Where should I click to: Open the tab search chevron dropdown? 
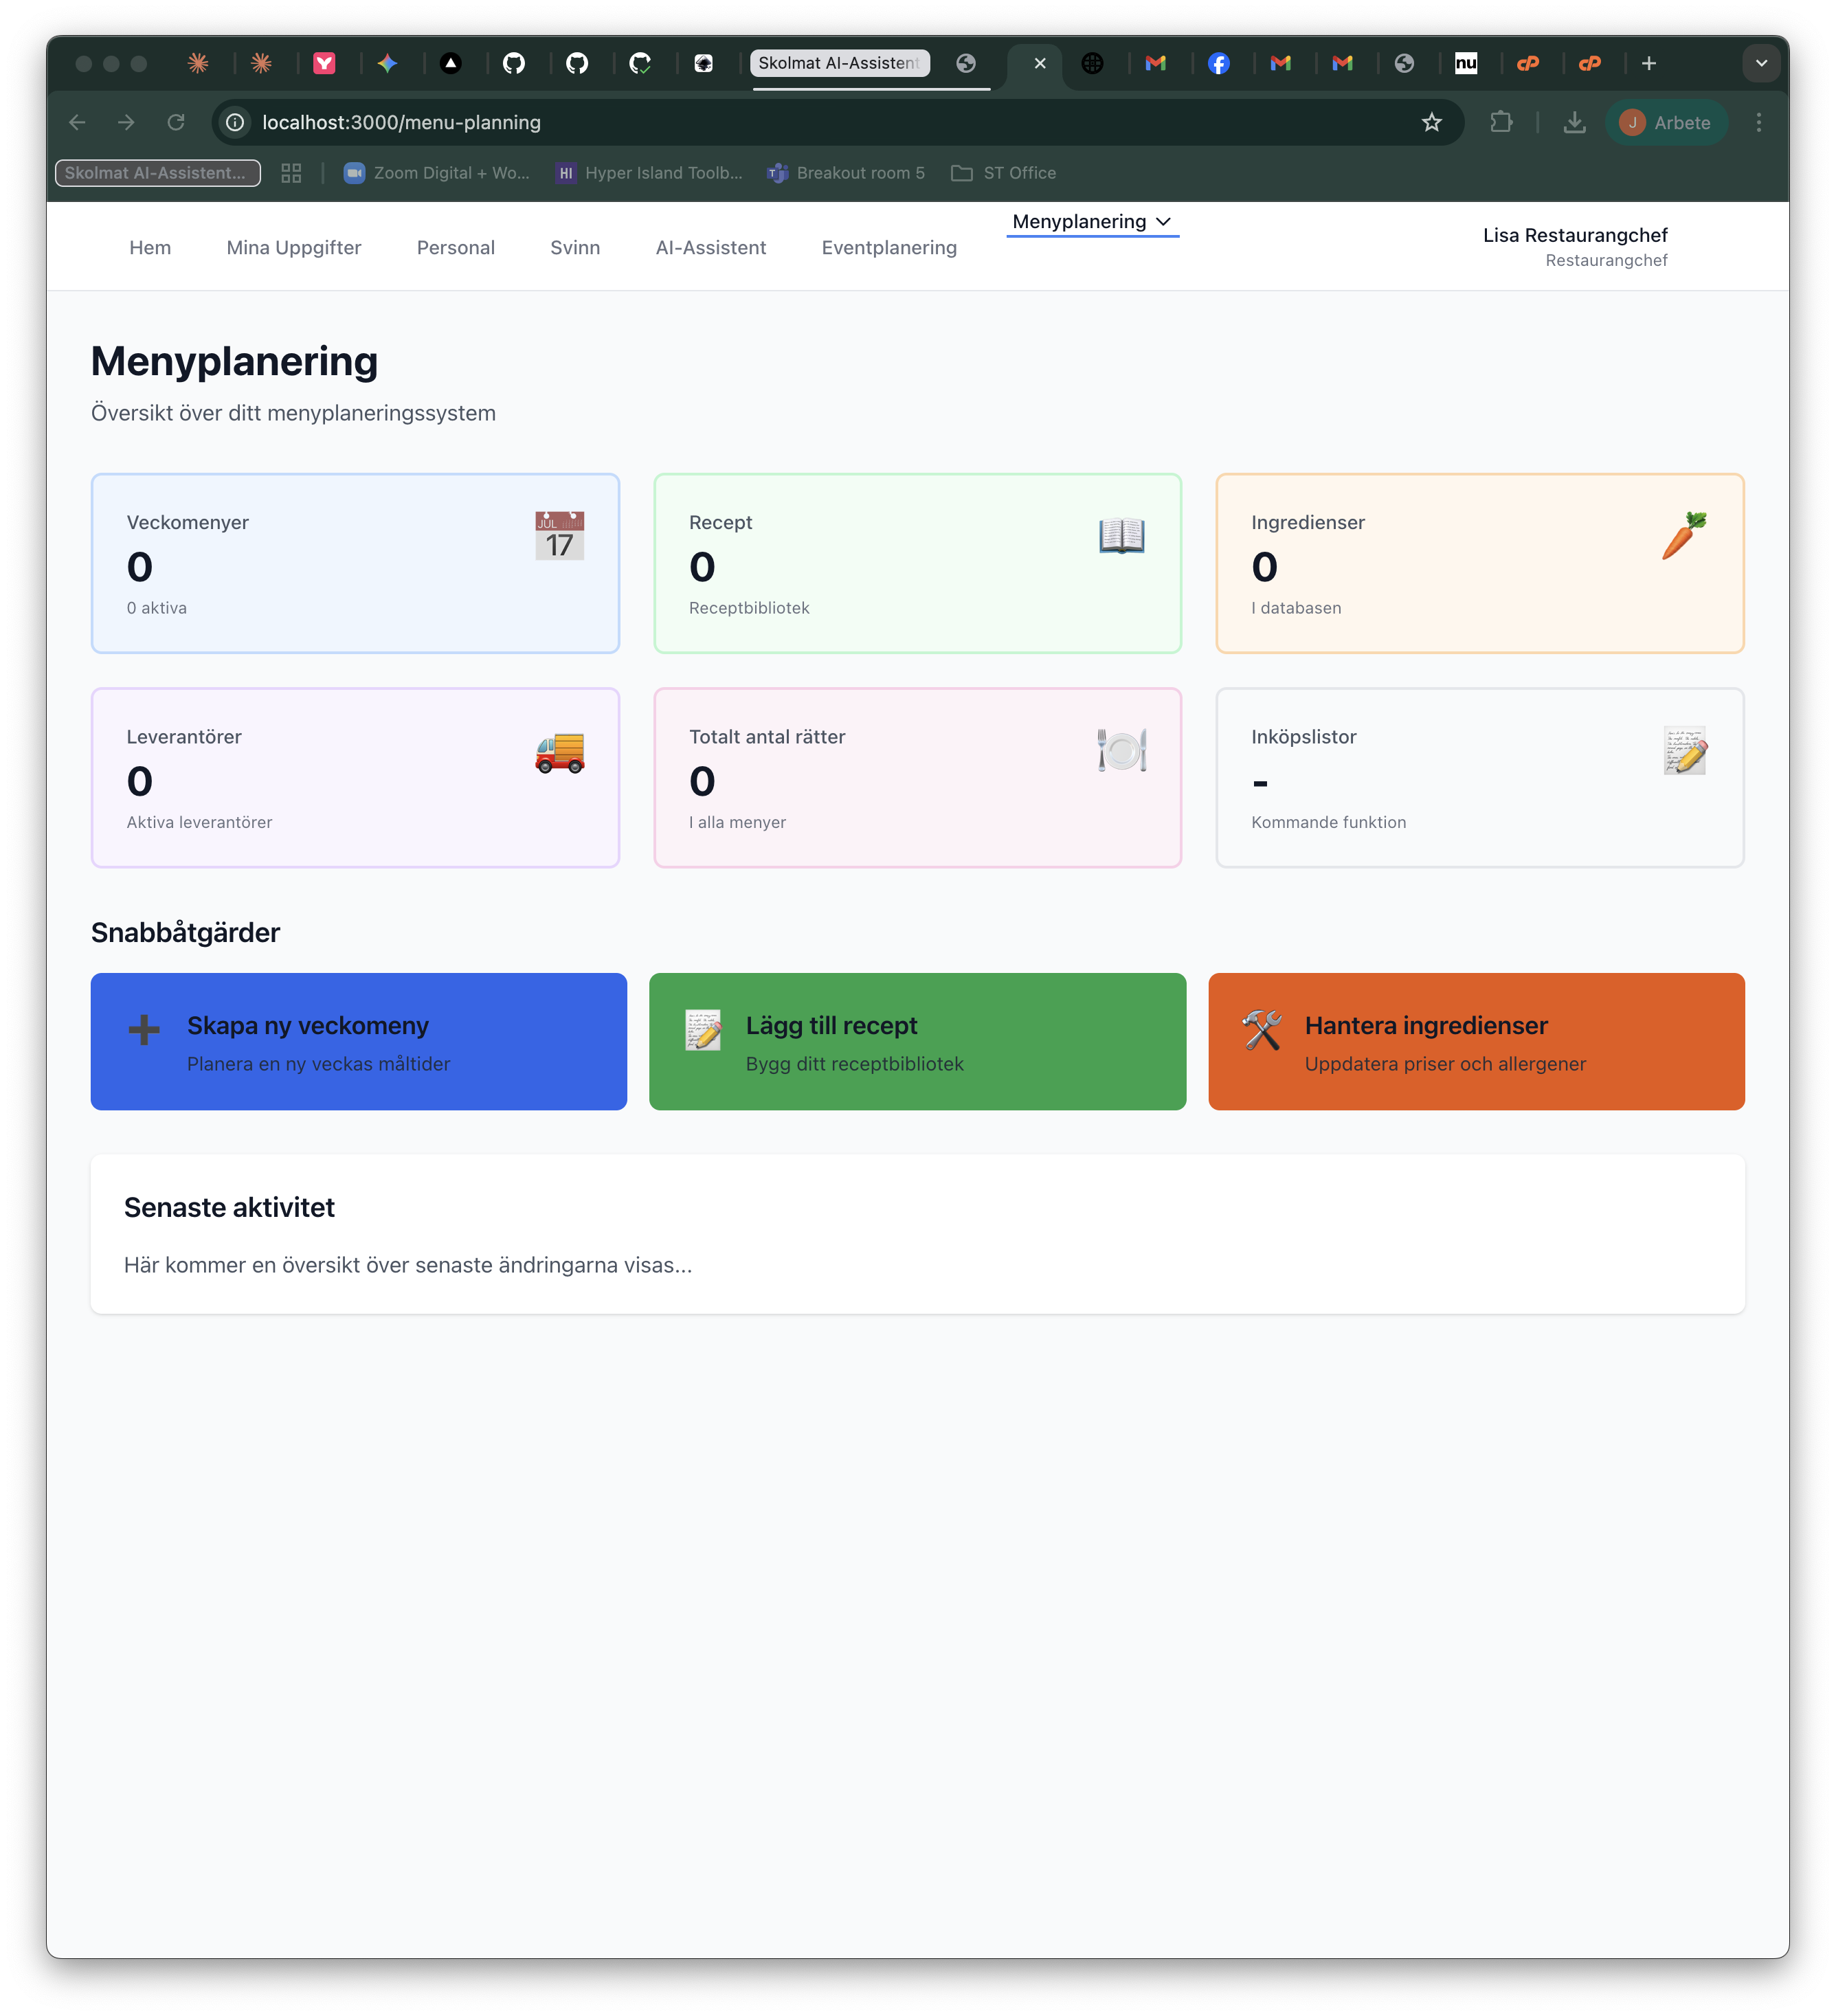[x=1761, y=63]
